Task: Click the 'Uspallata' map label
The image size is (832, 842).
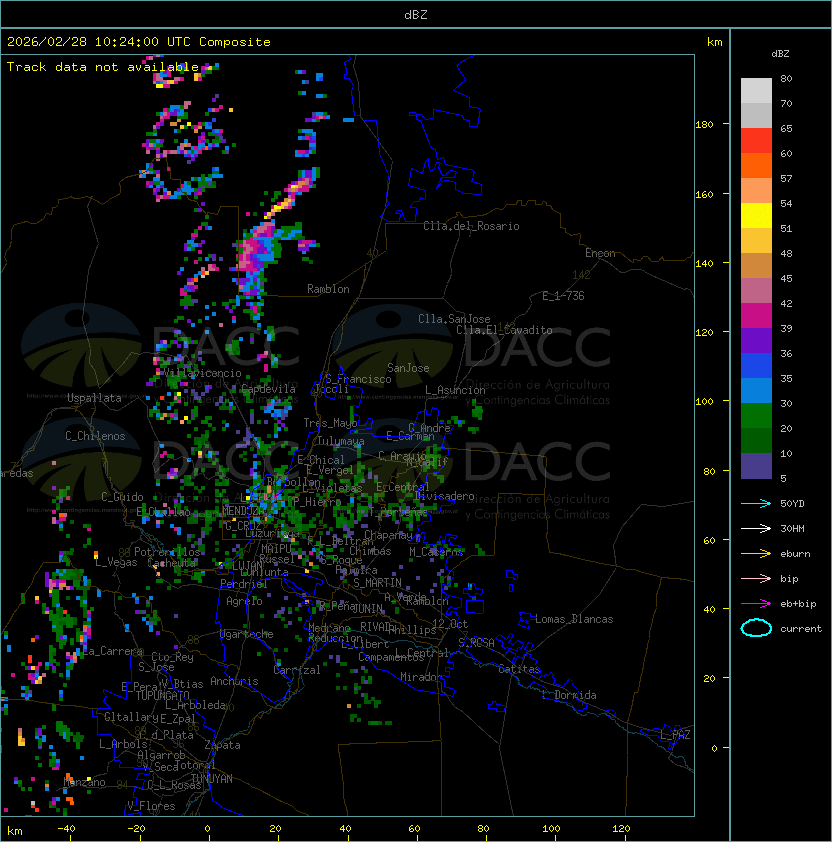Action: point(94,398)
